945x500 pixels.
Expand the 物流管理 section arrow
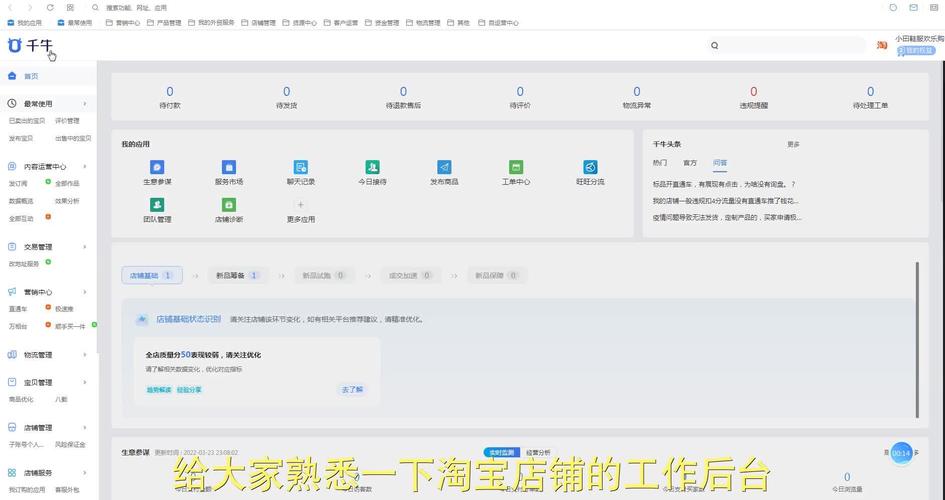click(x=84, y=355)
